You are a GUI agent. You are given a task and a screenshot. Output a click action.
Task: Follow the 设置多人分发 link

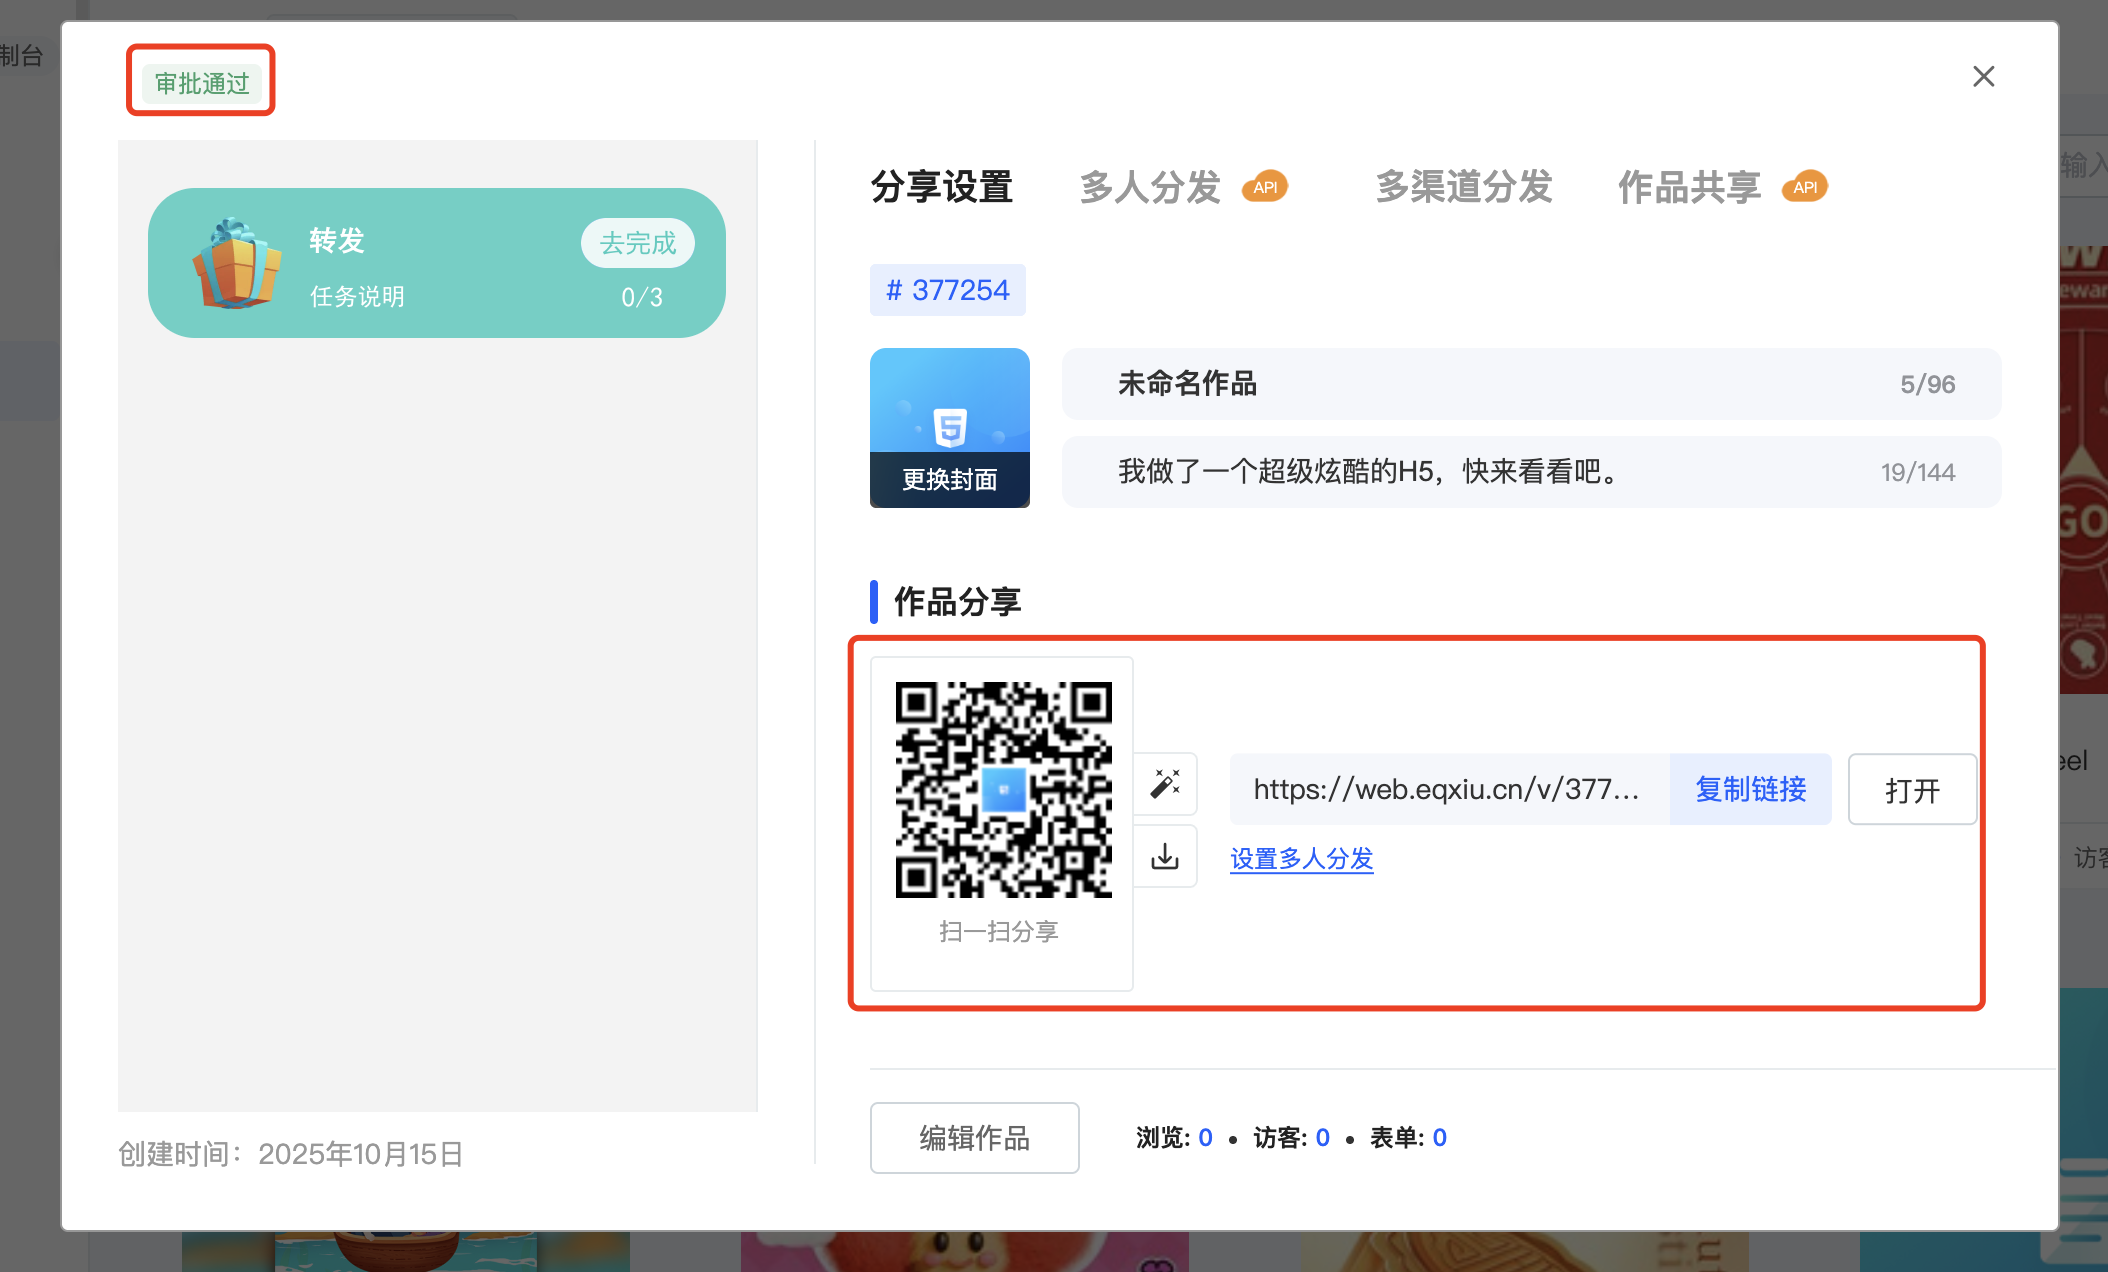(1301, 859)
